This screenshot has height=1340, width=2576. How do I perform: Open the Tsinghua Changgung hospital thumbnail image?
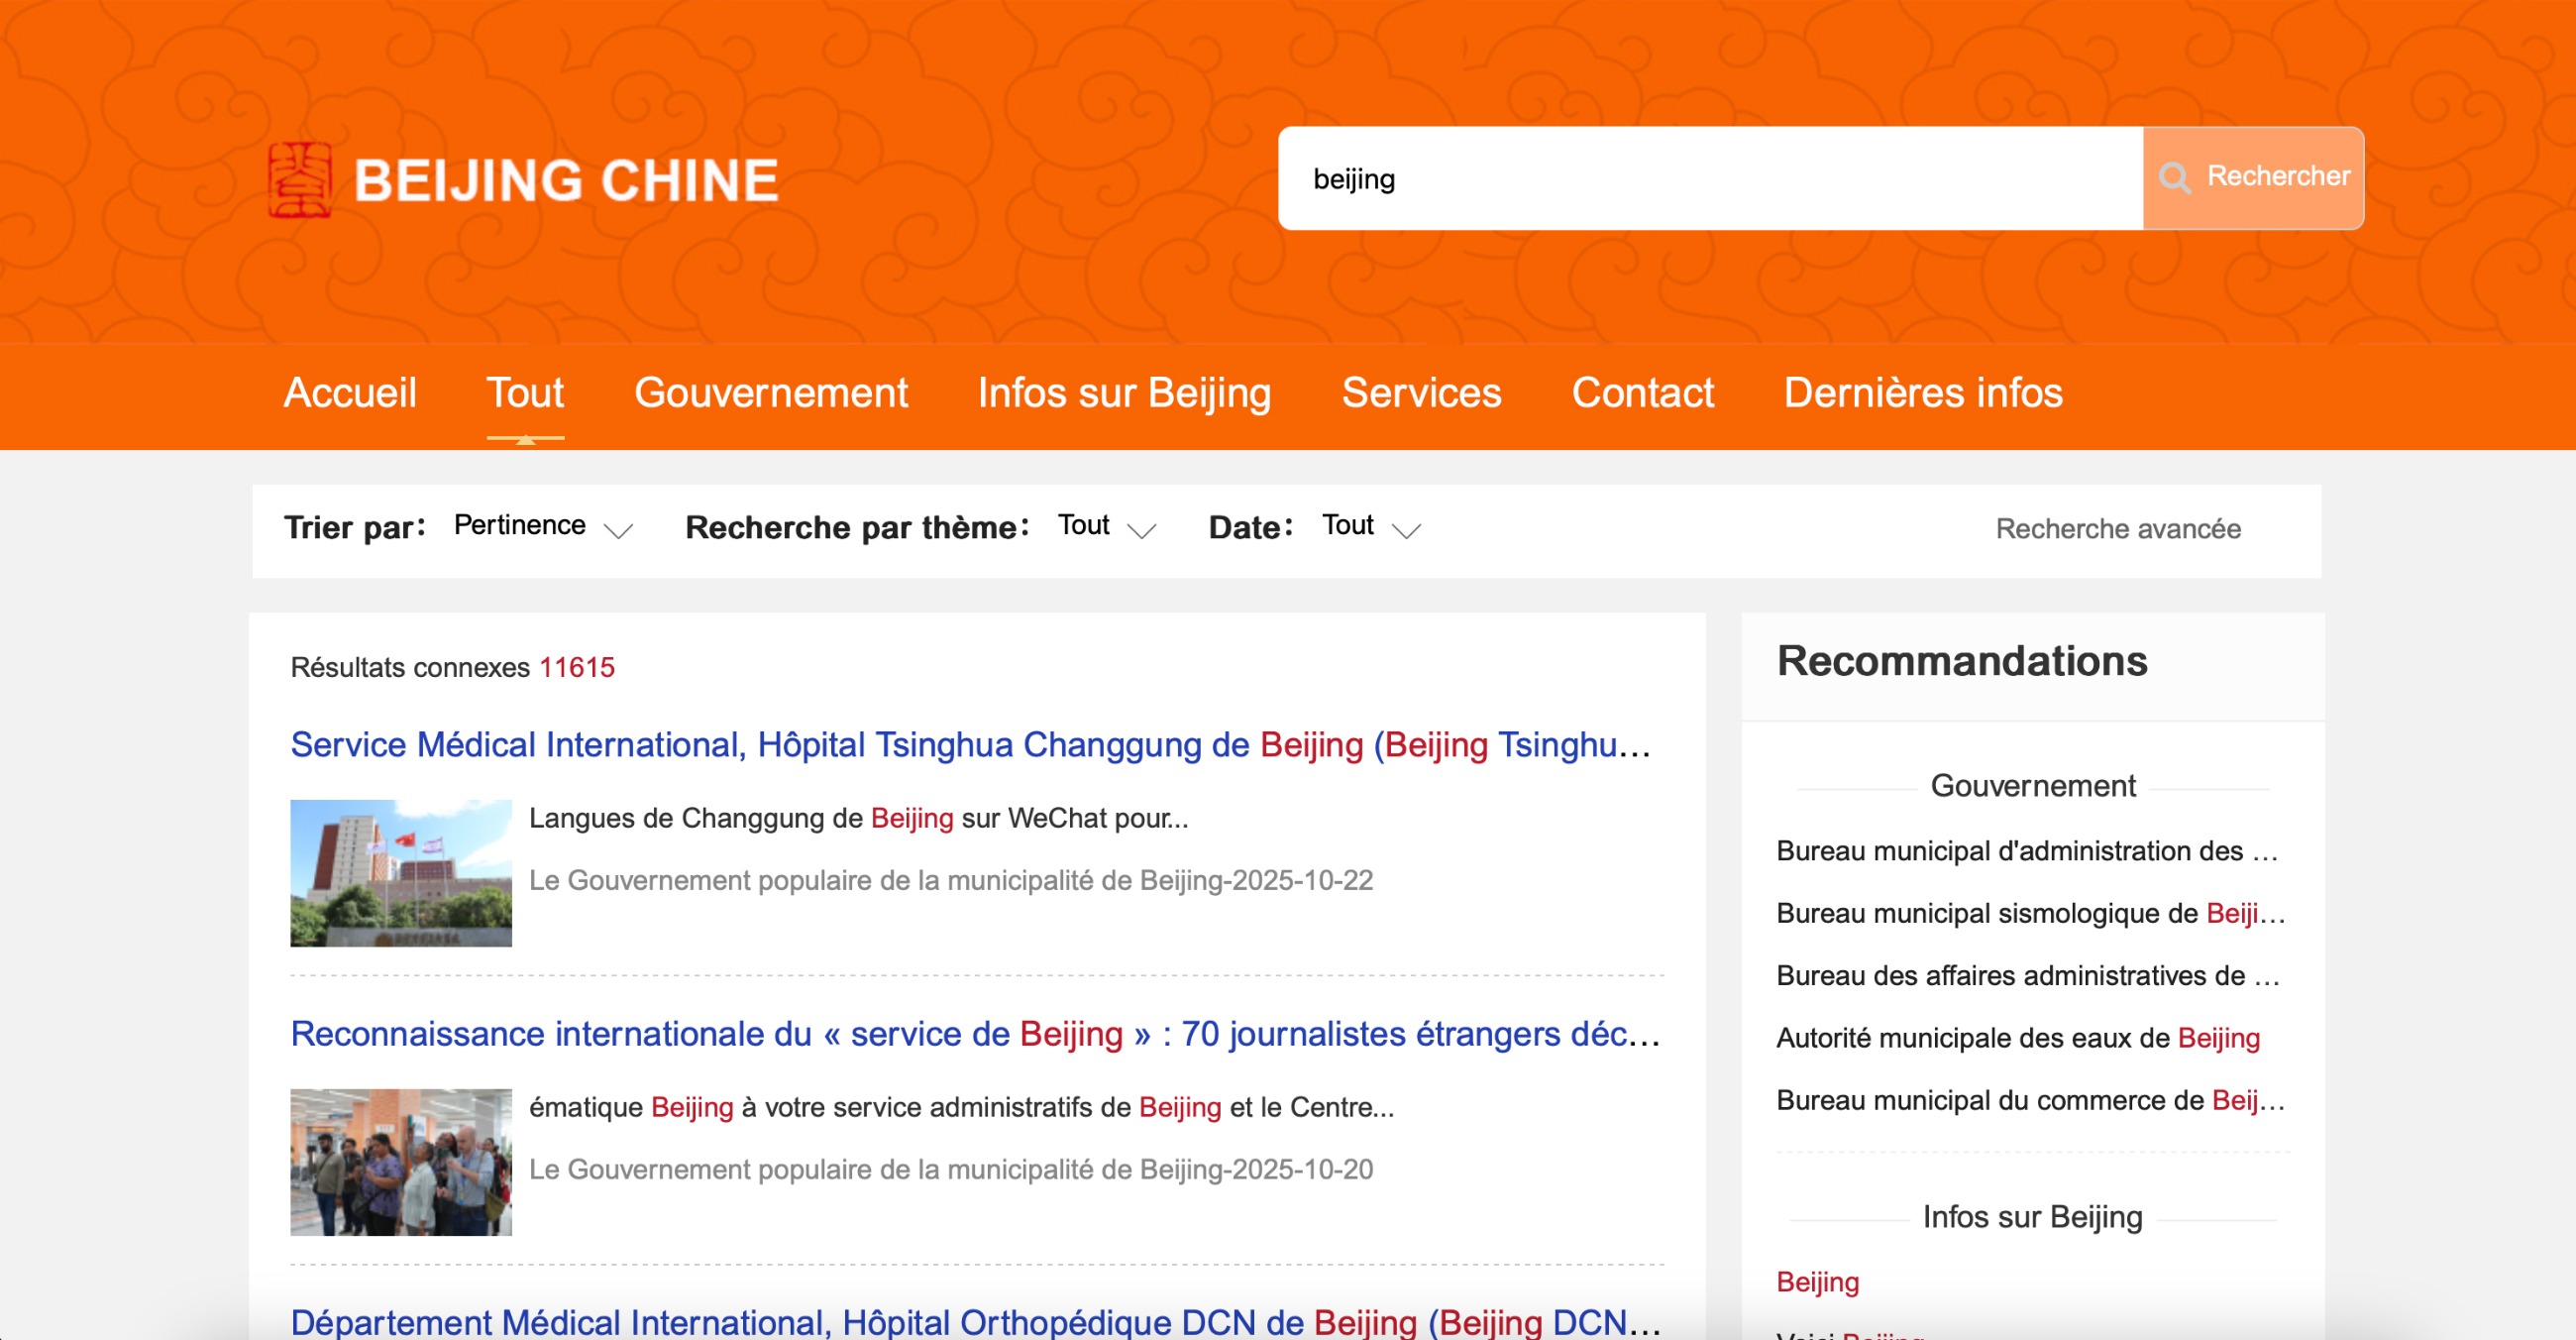(401, 873)
